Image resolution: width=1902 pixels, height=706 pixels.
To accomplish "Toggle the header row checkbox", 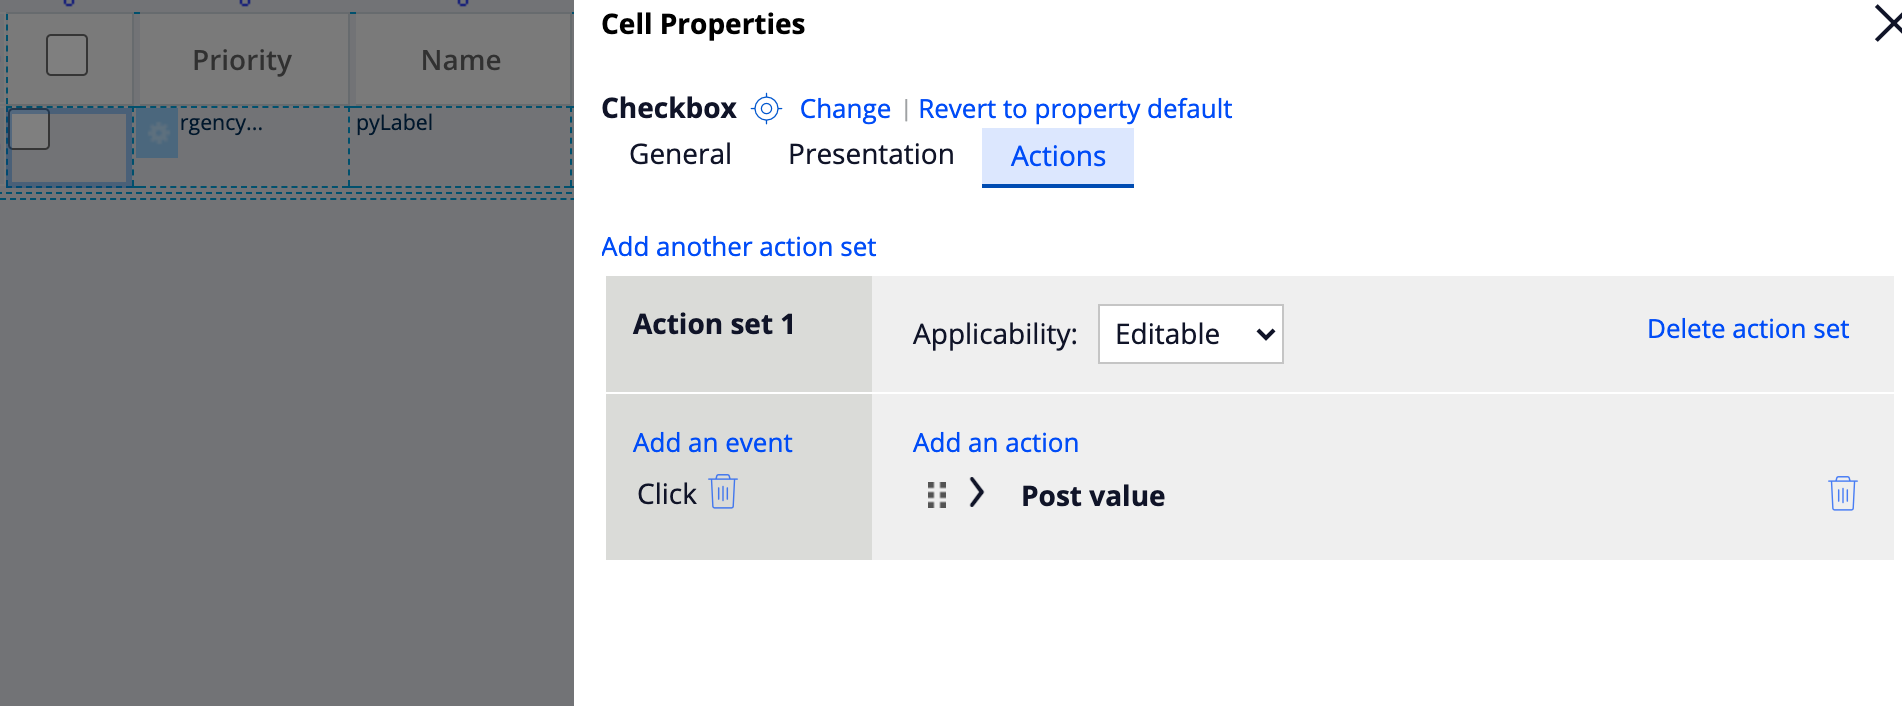I will pos(67,56).
